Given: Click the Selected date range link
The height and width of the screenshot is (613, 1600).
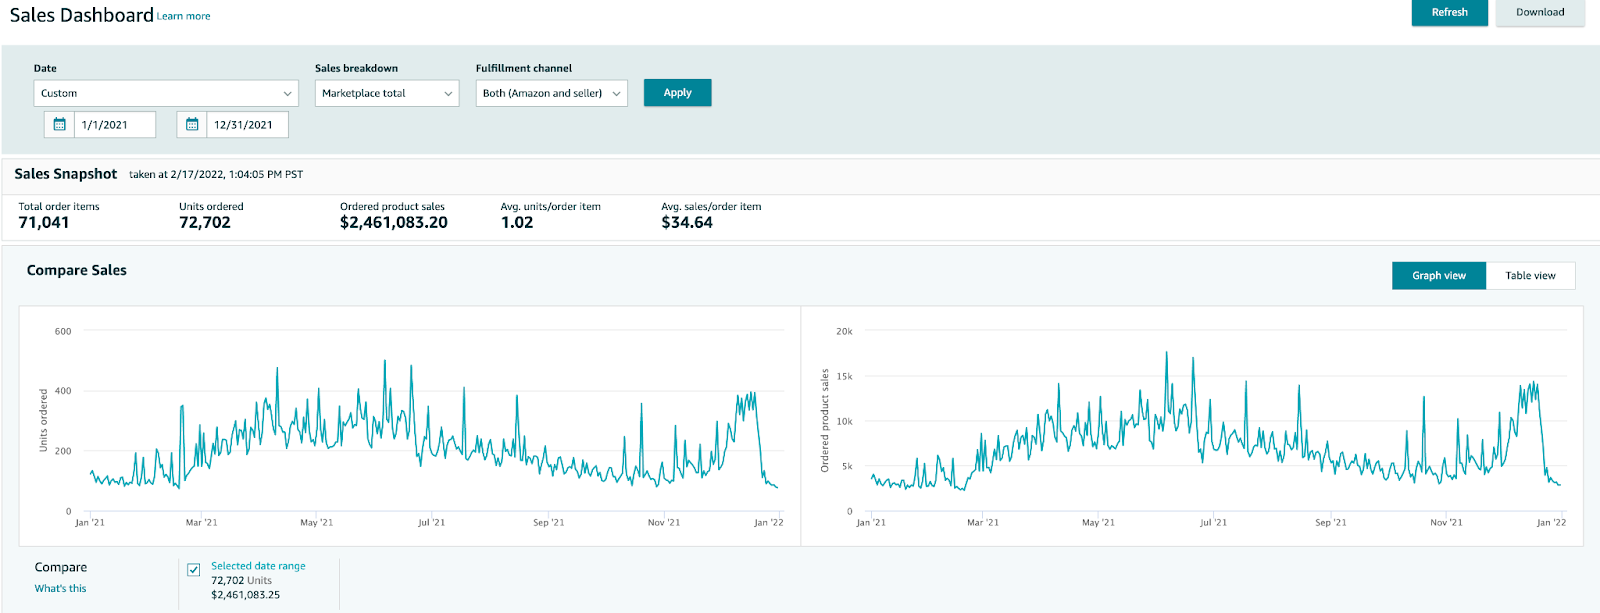Looking at the screenshot, I should pyautogui.click(x=258, y=566).
